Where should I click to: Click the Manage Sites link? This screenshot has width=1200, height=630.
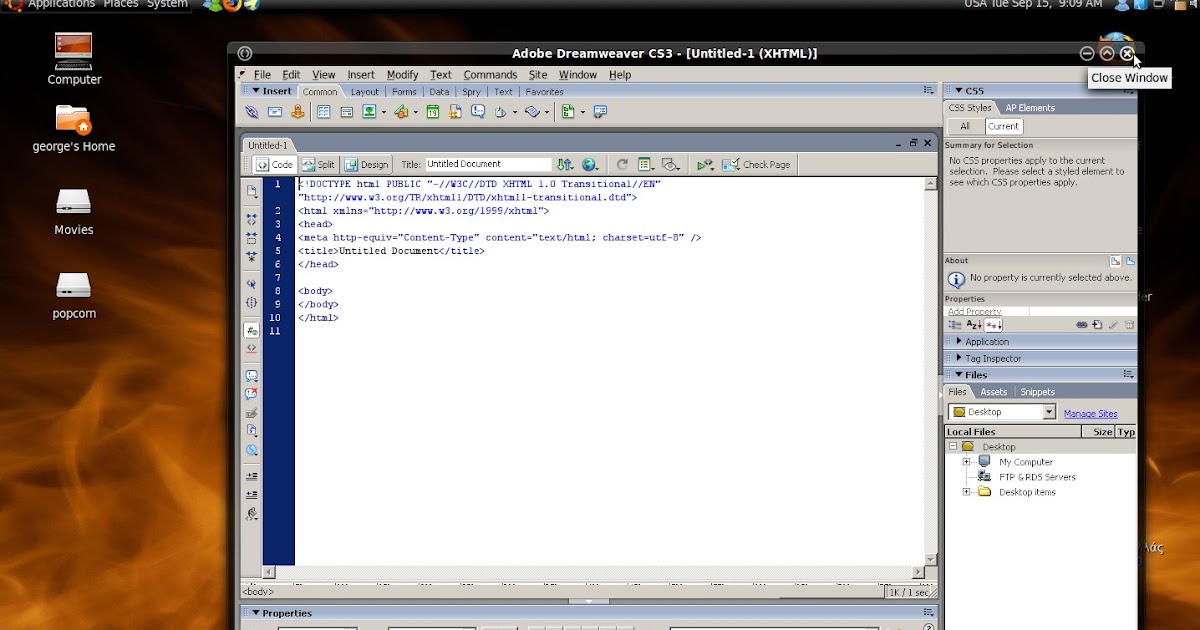pos(1091,414)
